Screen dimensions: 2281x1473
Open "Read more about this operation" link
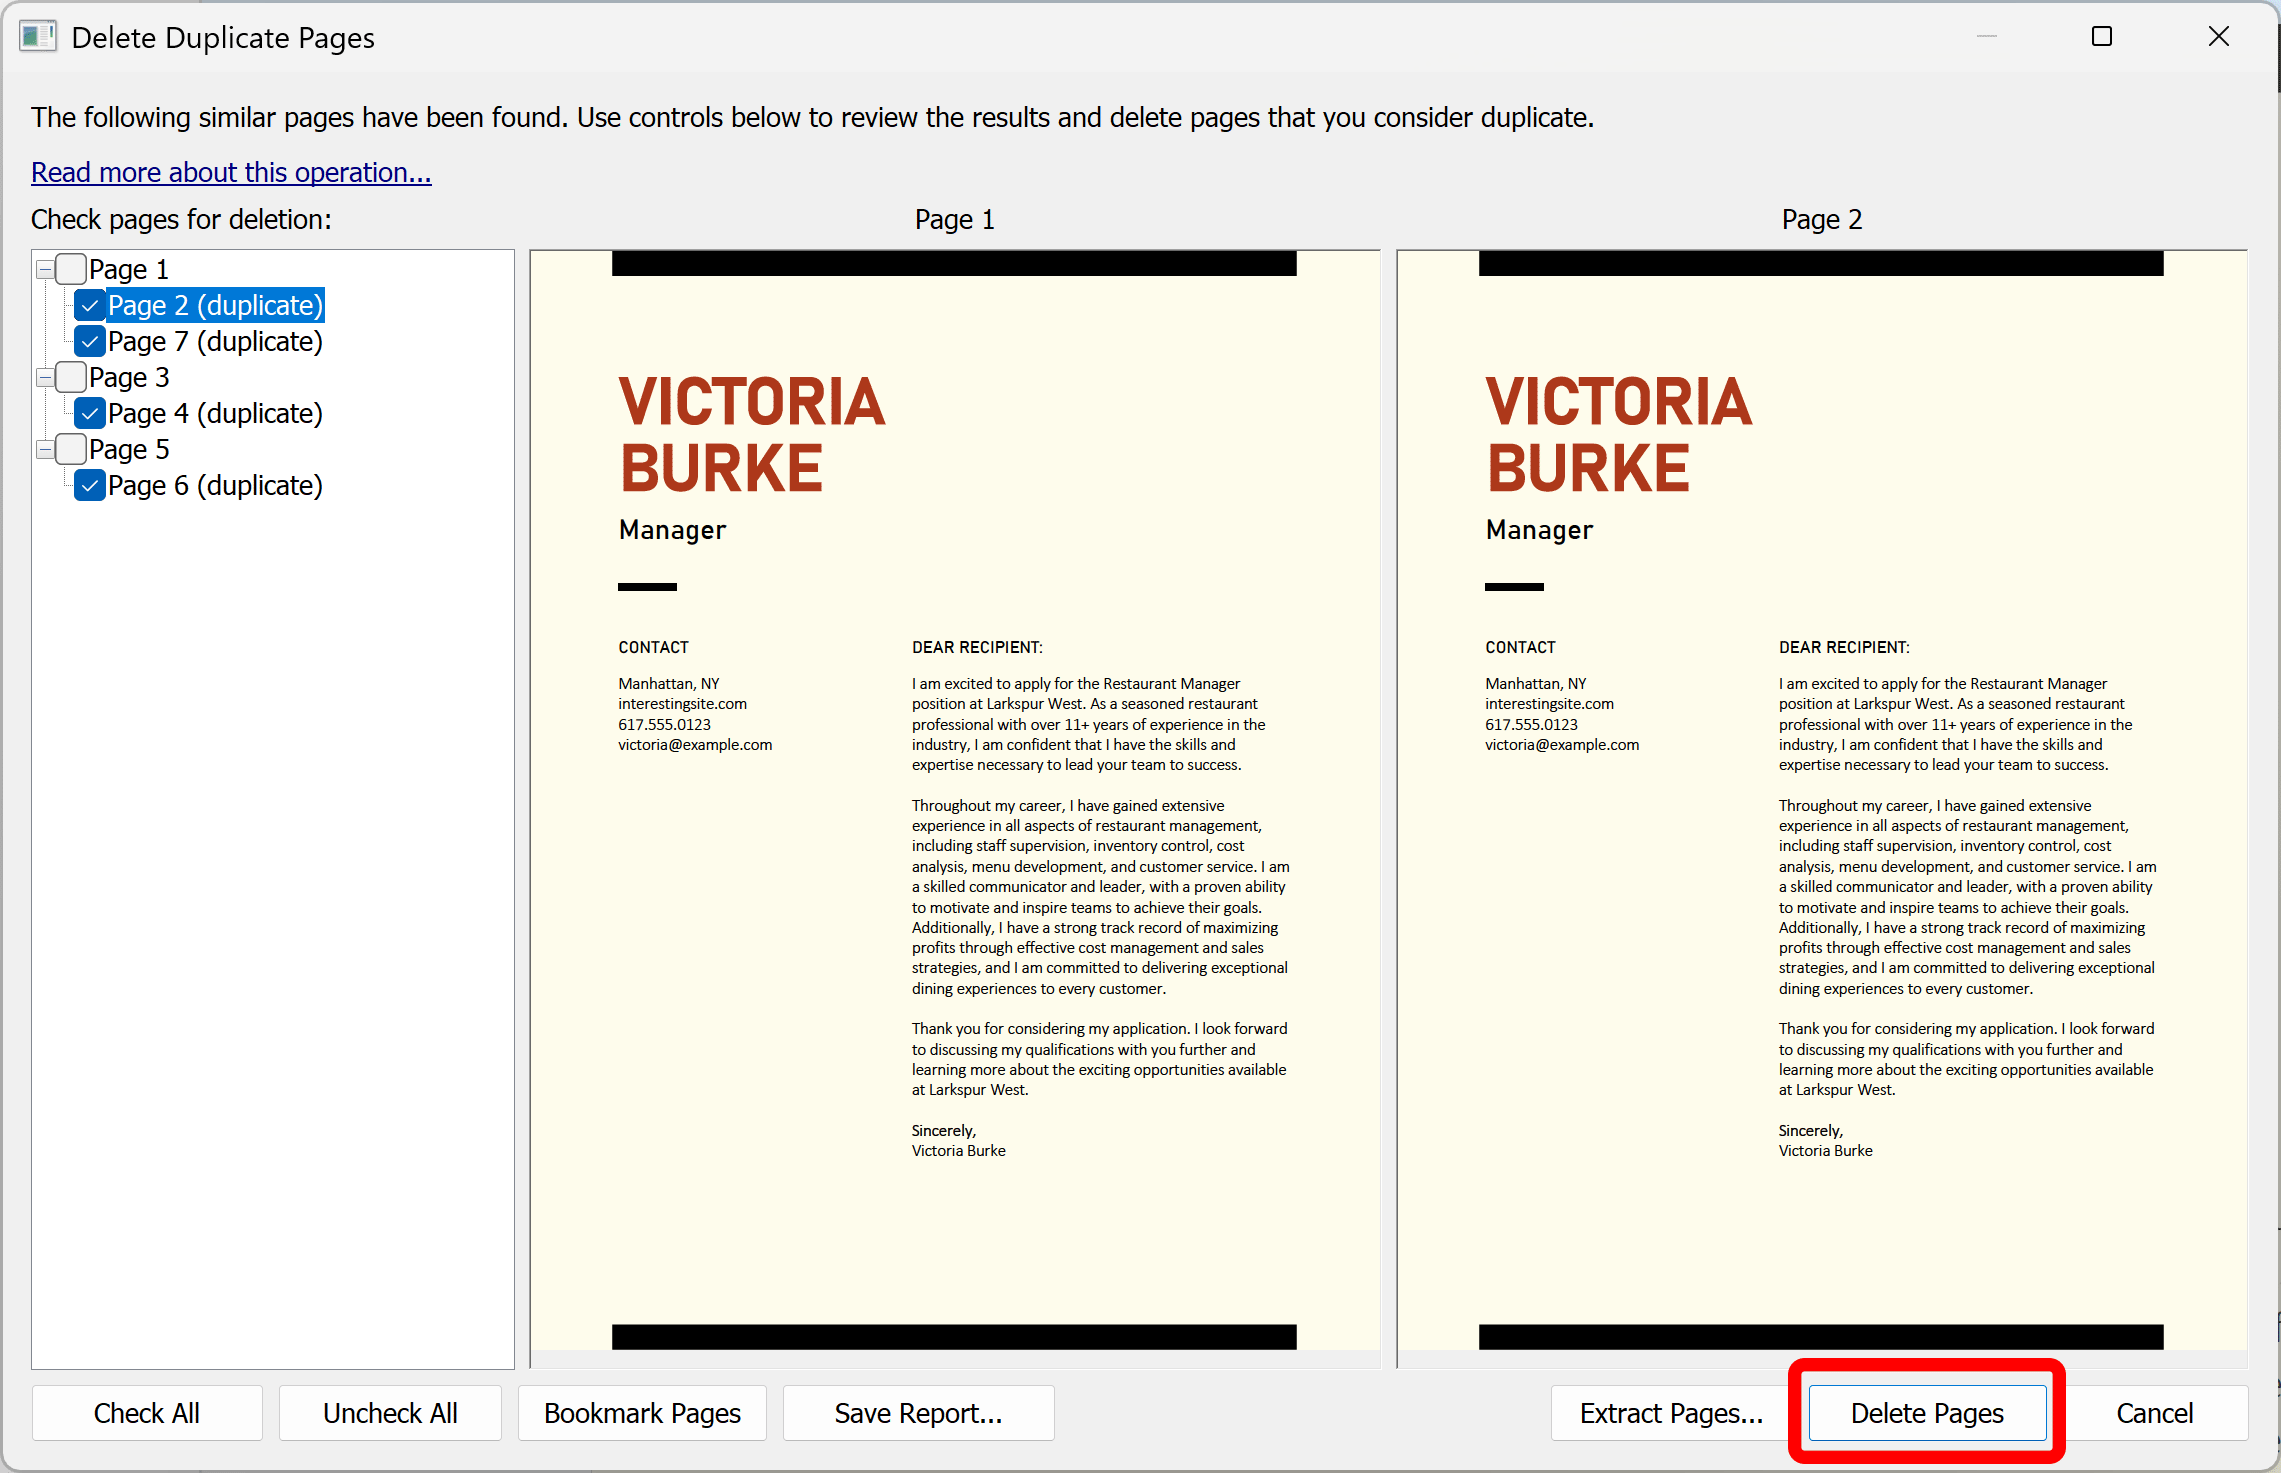230,172
